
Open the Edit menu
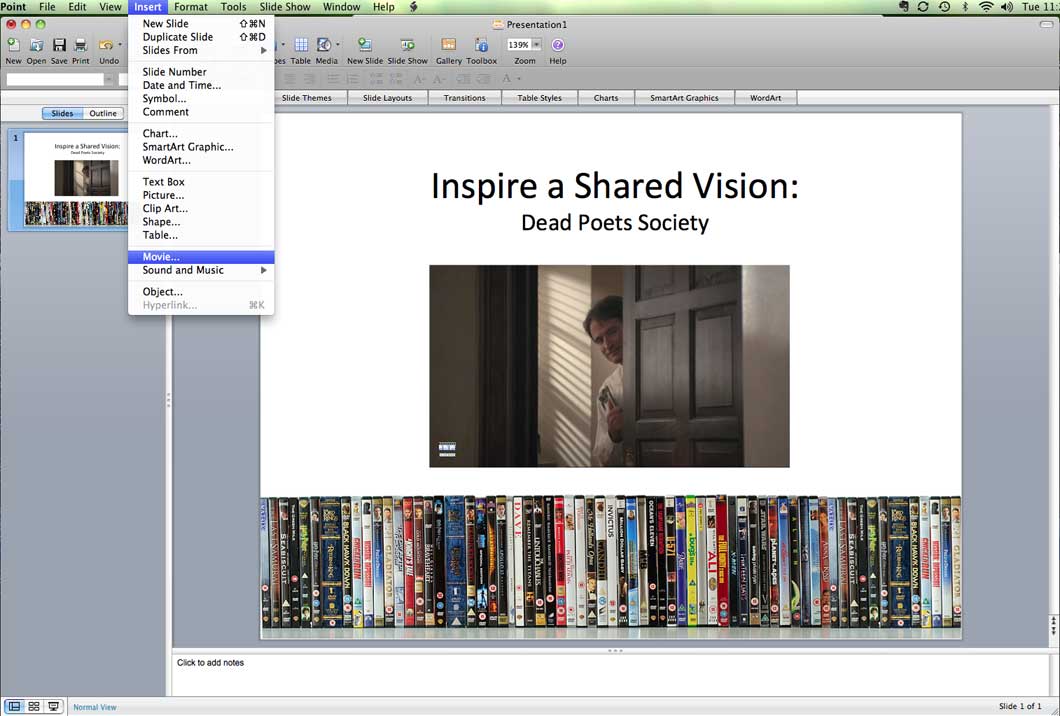point(78,7)
